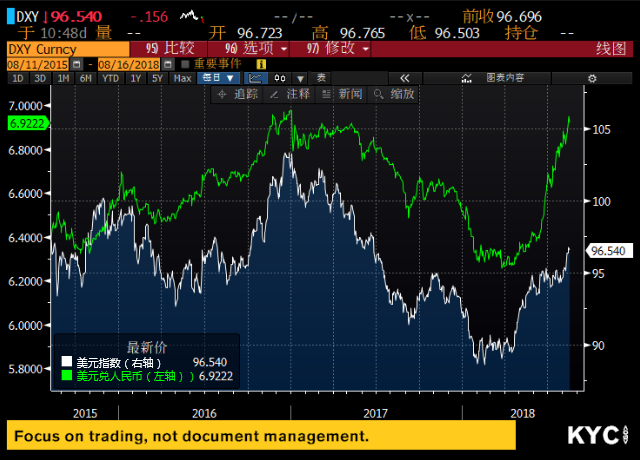The height and width of the screenshot is (460, 640).
Task: Open the 新闻 news overlay
Action: coord(343,94)
